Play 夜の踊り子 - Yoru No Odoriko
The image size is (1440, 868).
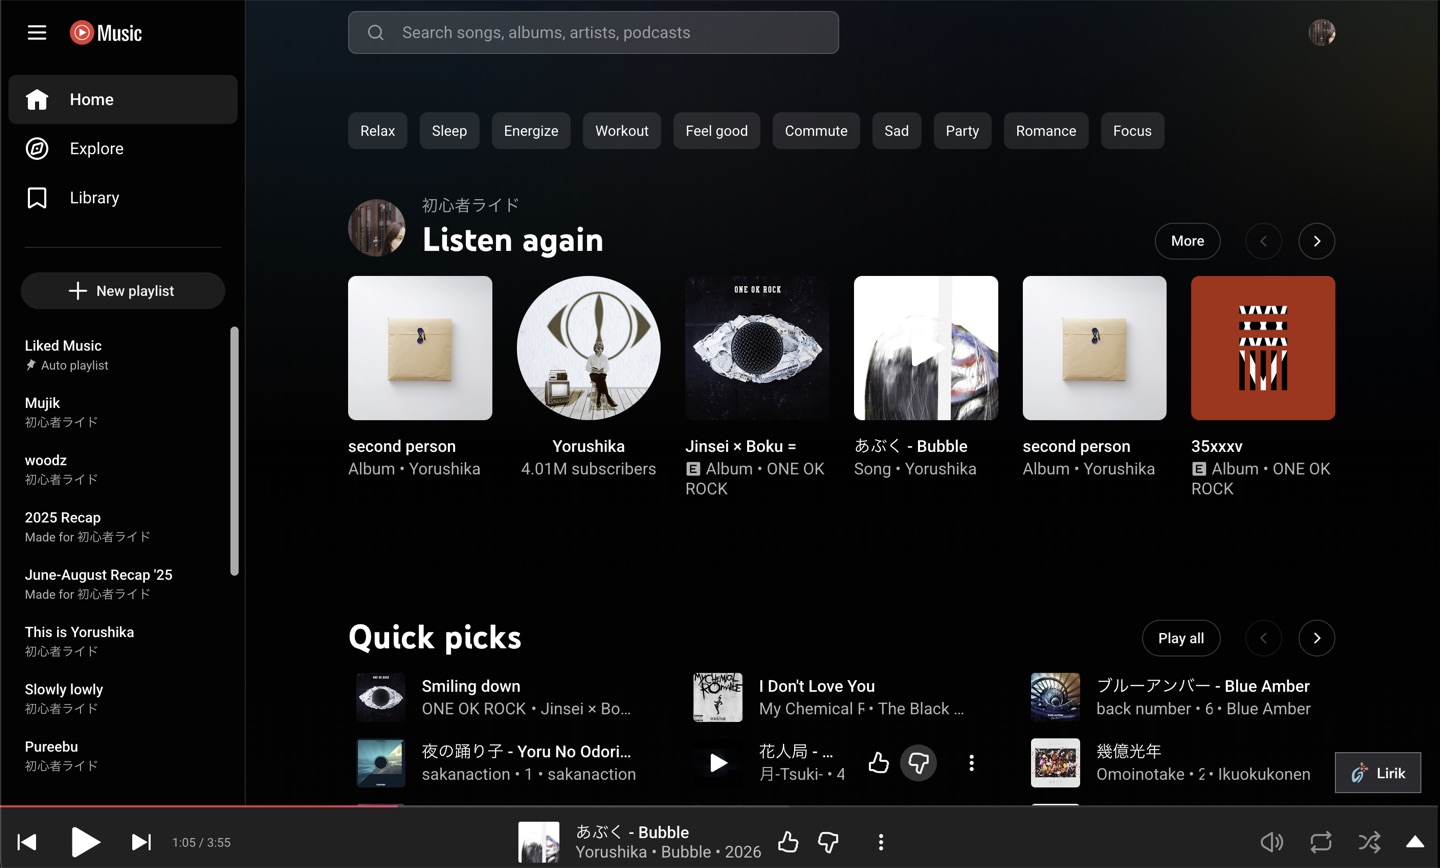381,763
